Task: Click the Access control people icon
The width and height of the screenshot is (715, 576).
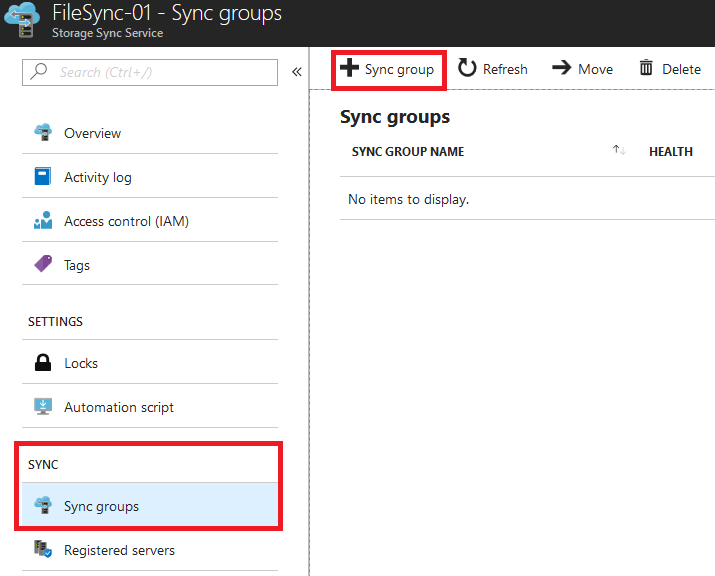Action: [43, 220]
